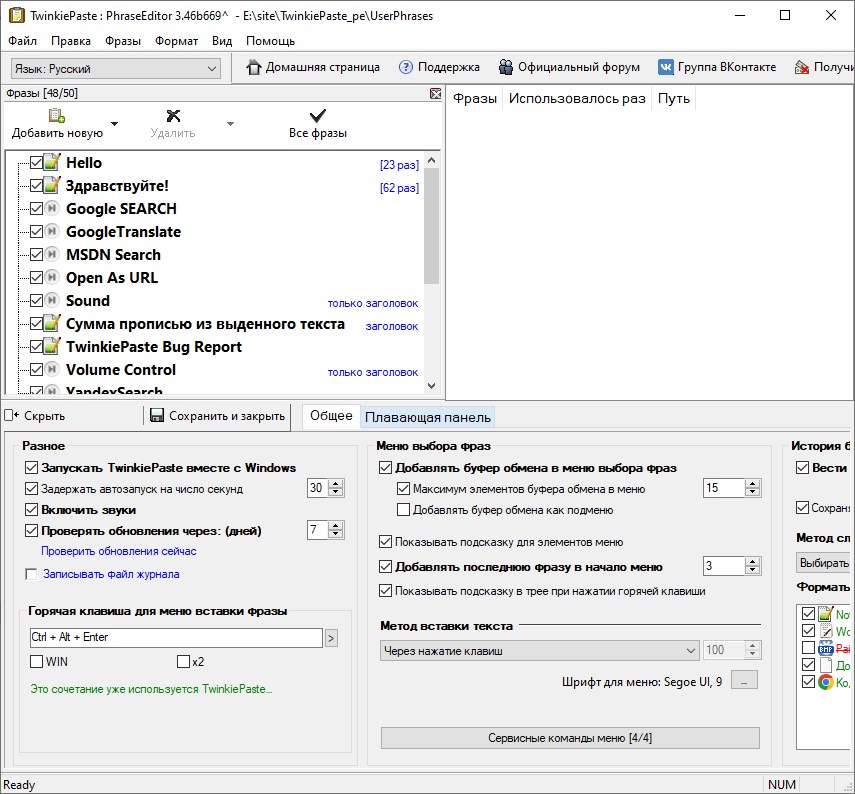Click phrase list scrollbar down arrow
Screen dimensions: 855x794
(431, 386)
